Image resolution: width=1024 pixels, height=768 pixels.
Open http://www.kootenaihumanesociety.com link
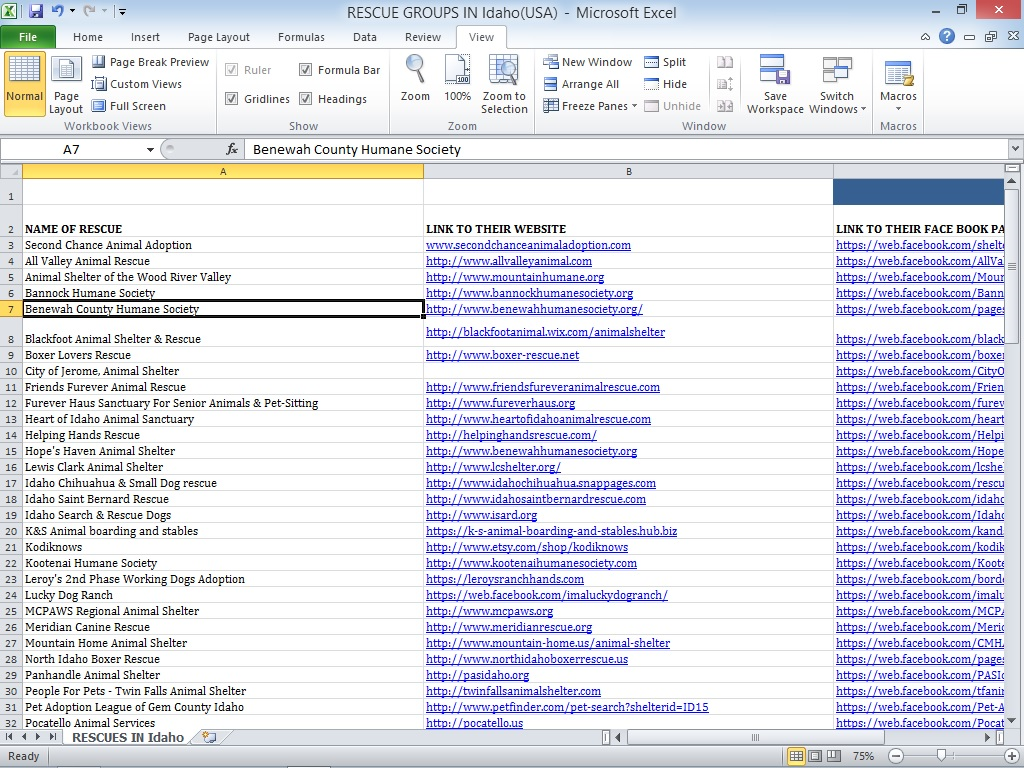coord(531,563)
